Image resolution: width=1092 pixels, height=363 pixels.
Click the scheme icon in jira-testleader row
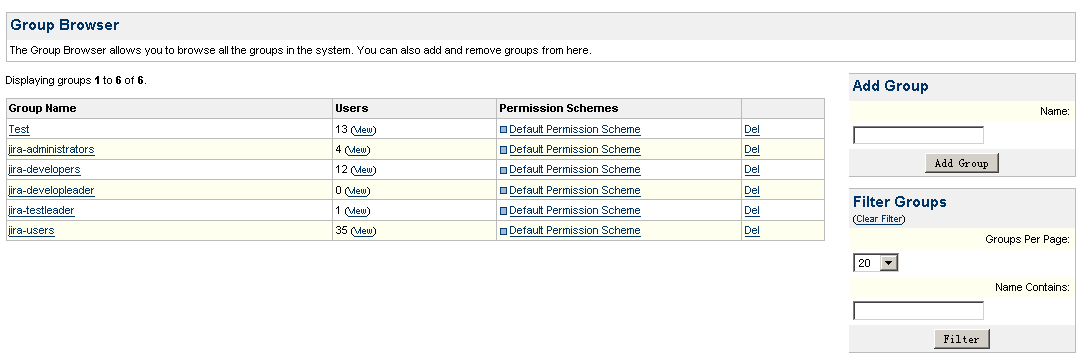(504, 210)
